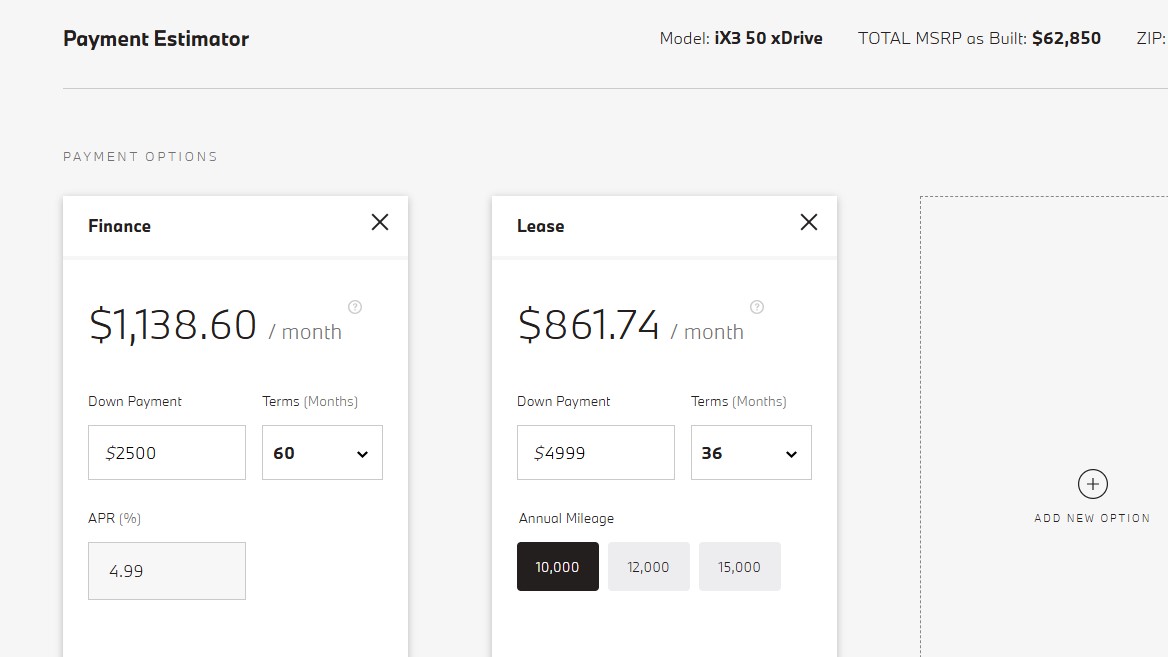Click the Lease terms chevron arrow
The width and height of the screenshot is (1168, 657).
[792, 454]
